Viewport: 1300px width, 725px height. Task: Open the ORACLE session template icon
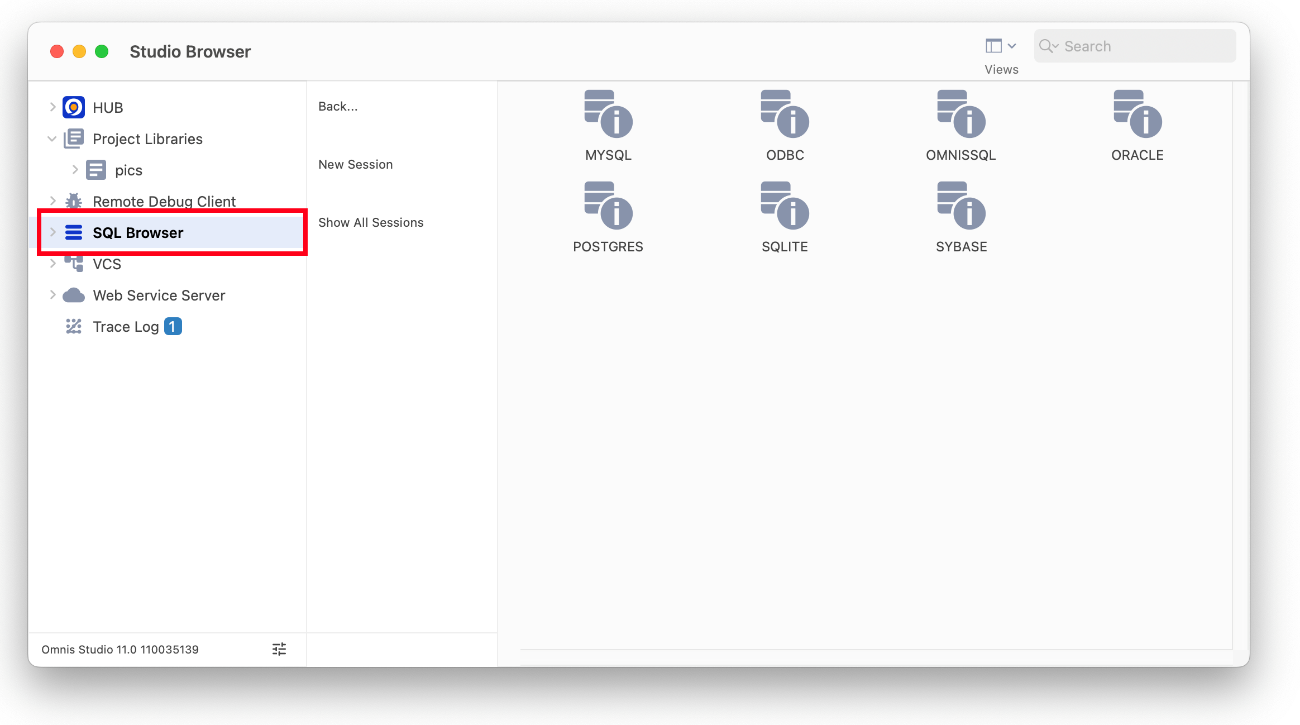(x=1137, y=113)
